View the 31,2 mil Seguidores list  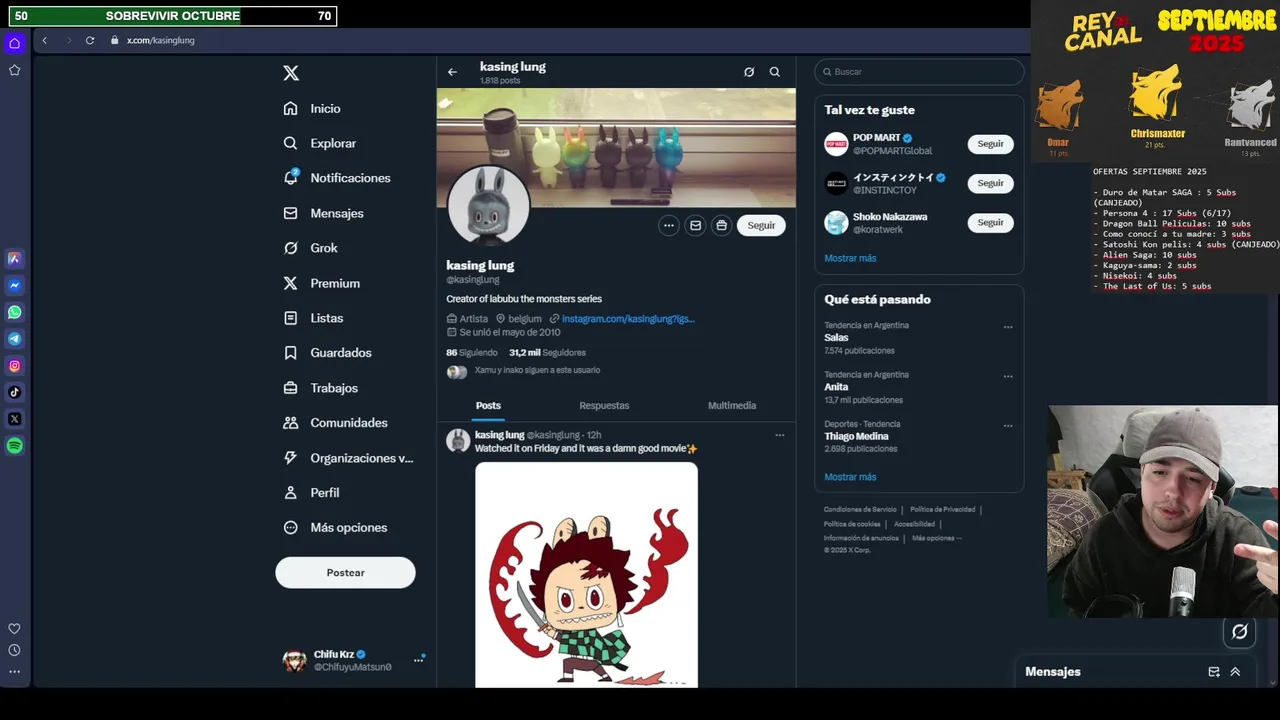547,353
